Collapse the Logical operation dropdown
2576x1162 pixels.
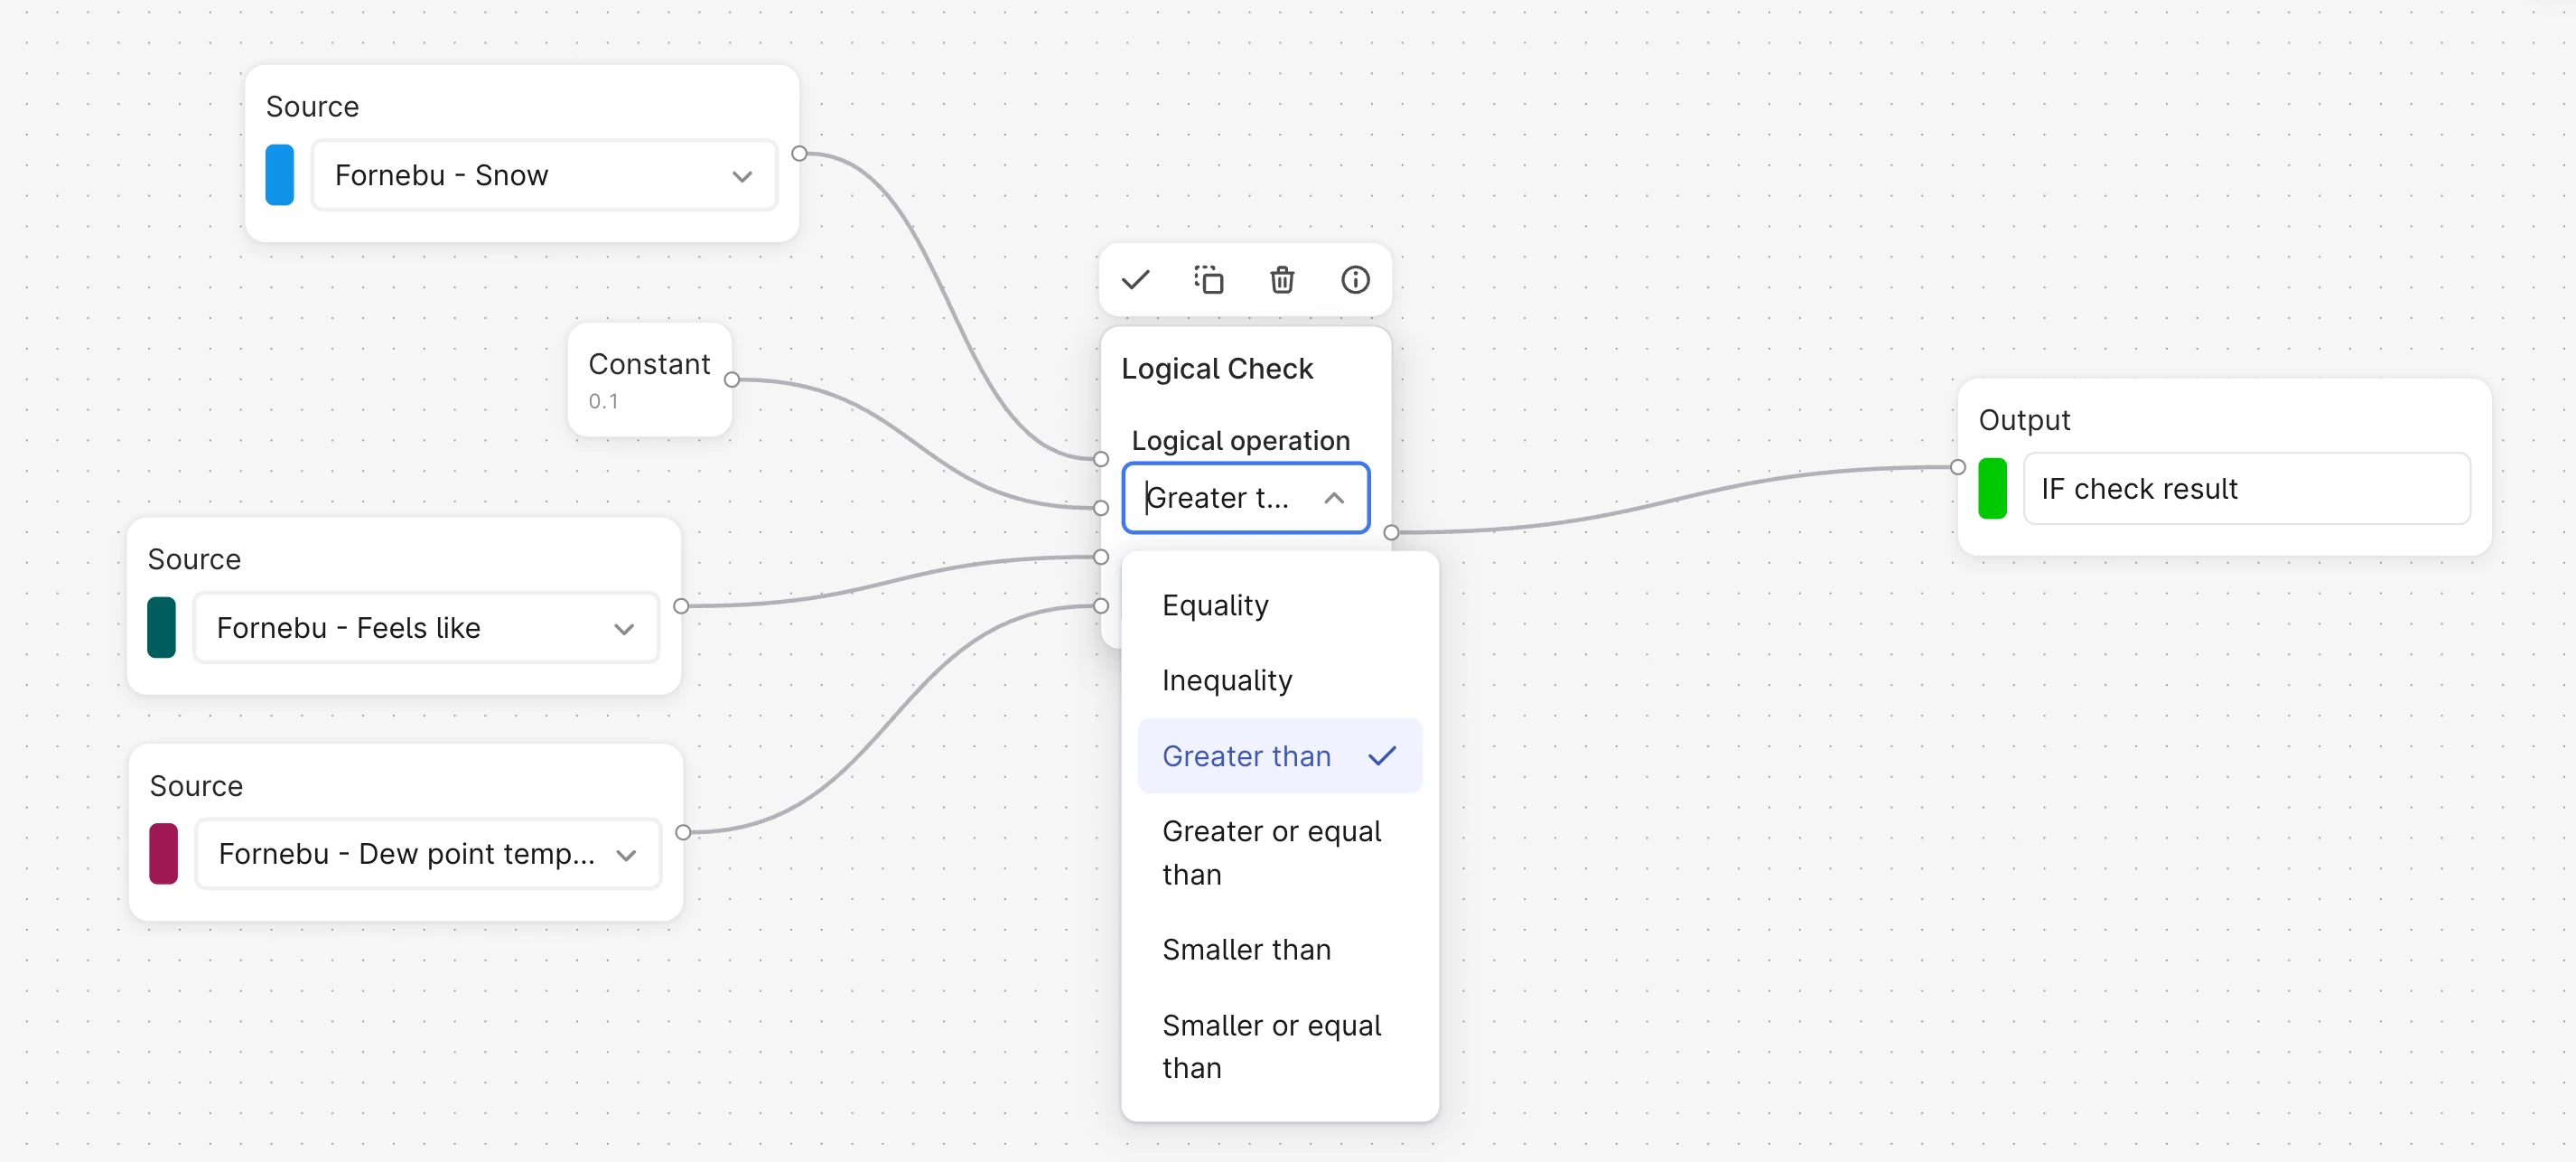[1333, 498]
